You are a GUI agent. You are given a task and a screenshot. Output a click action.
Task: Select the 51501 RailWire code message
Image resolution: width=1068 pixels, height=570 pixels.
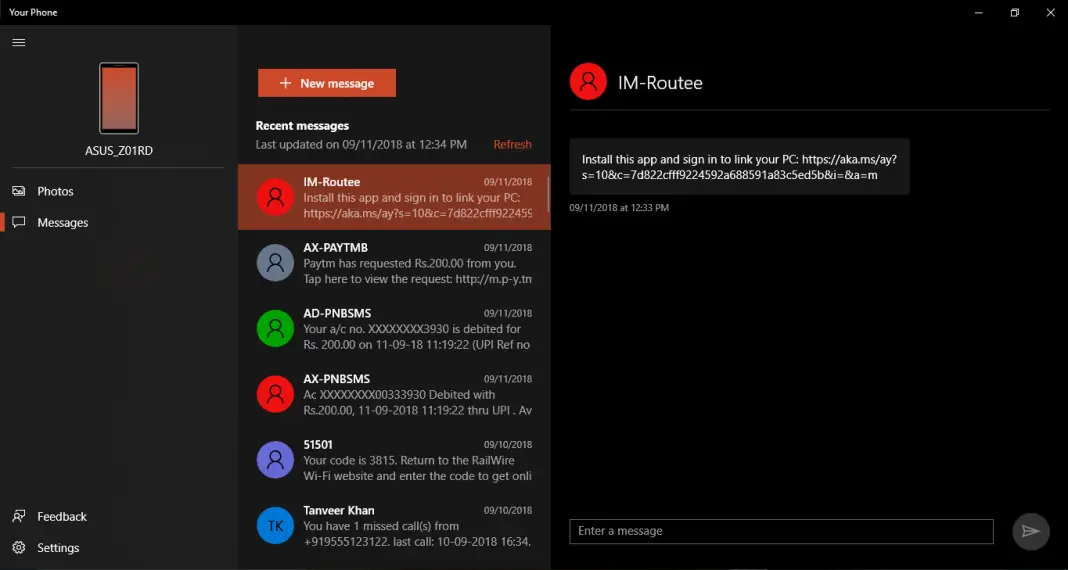pyautogui.click(x=417, y=460)
